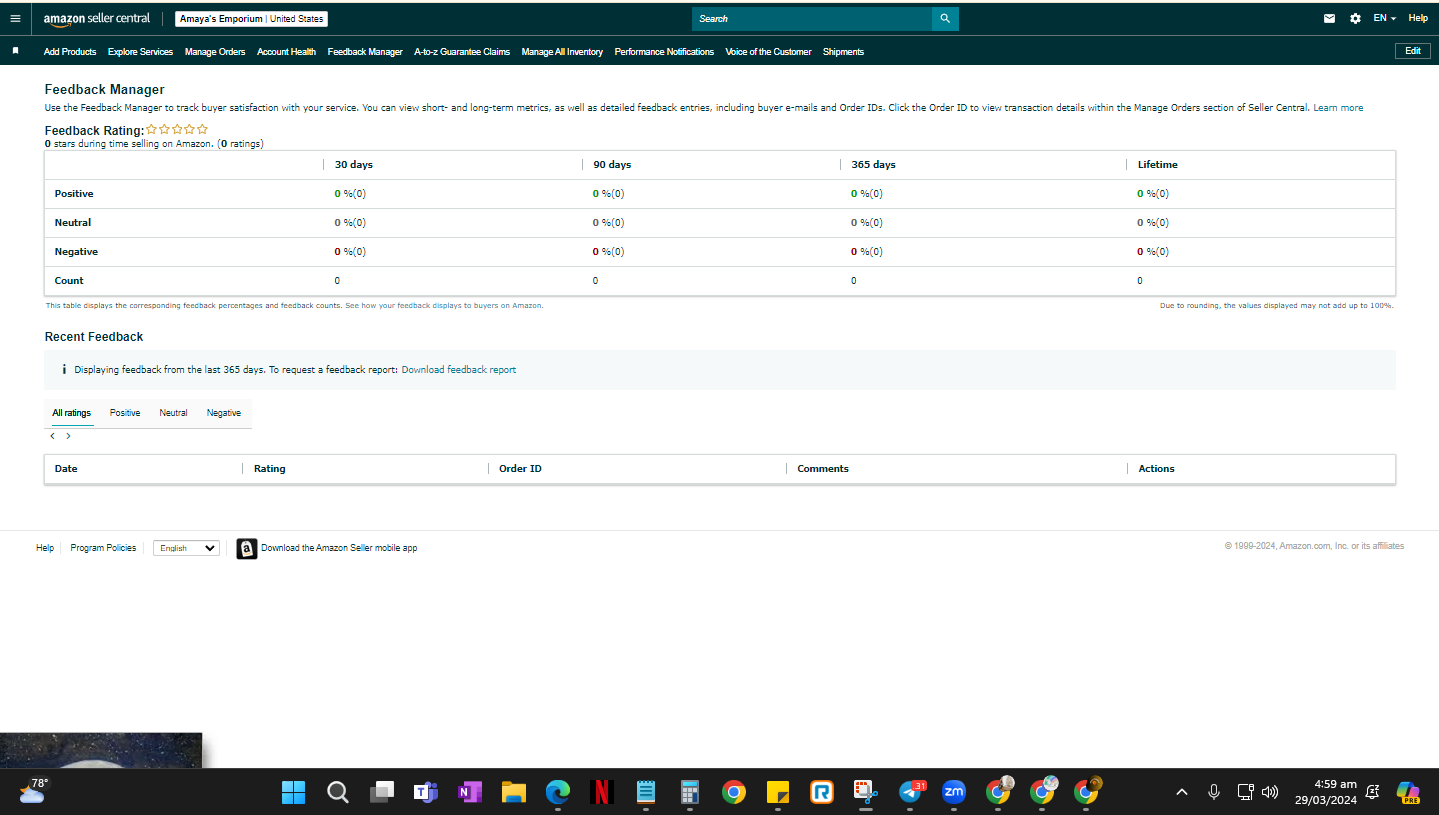Open the Windows Start menu
The height and width of the screenshot is (815, 1439).
293,792
